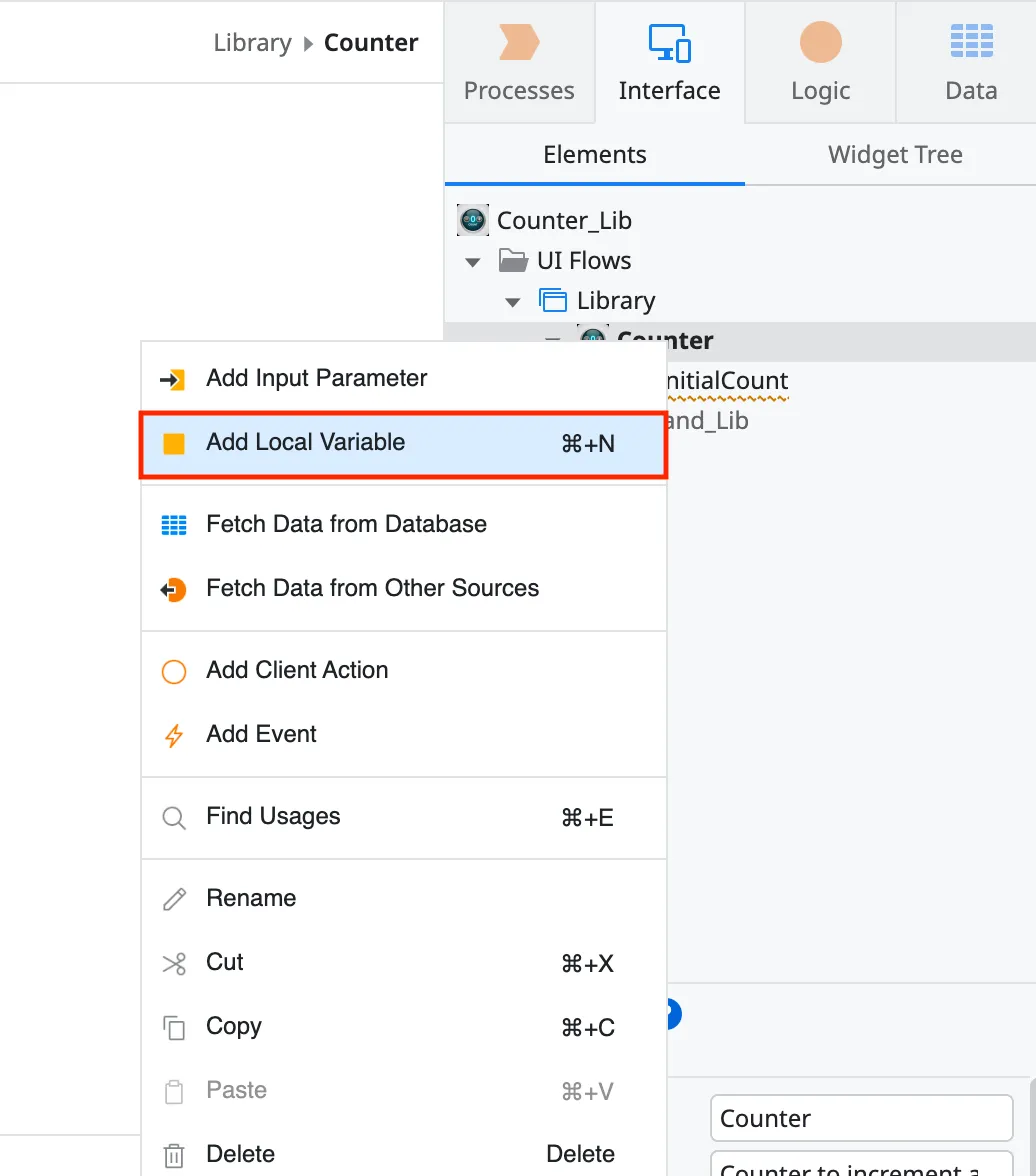
Task: Select Fetch Data from Other Sources
Action: [x=372, y=588]
